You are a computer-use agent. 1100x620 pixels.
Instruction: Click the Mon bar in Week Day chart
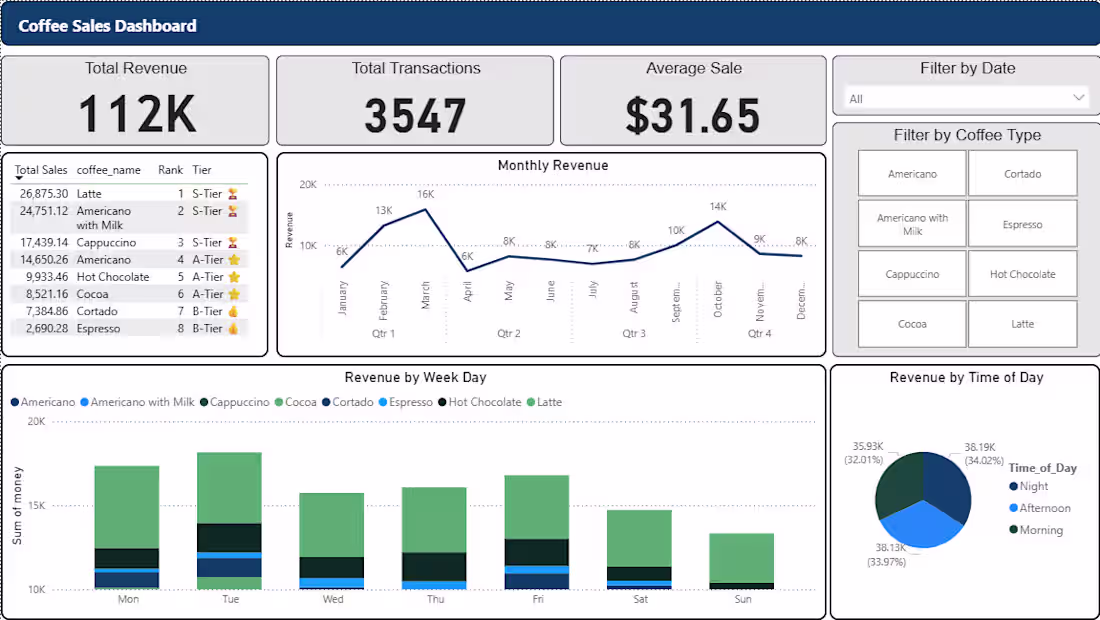[x=127, y=527]
